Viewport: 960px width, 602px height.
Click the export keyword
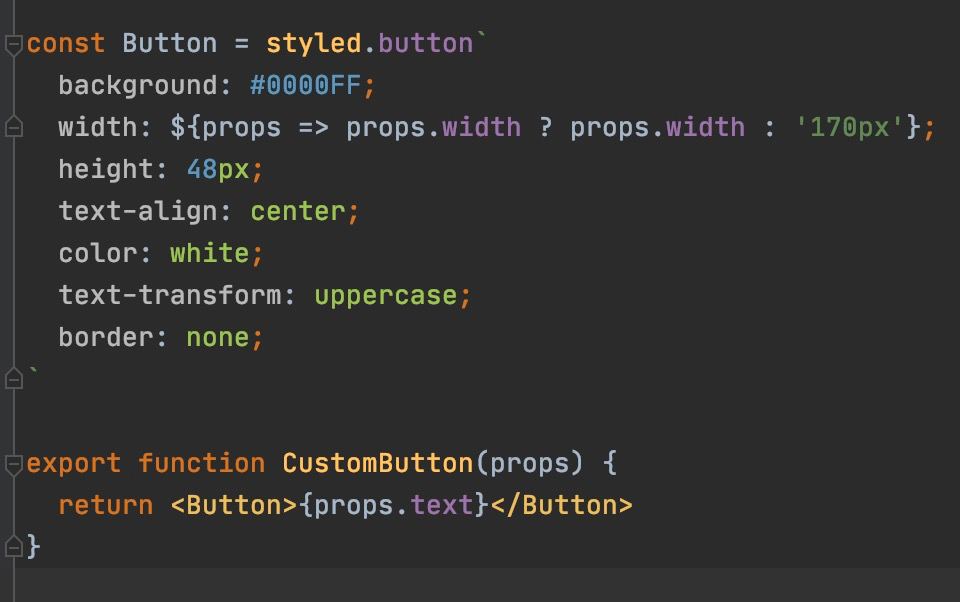pos(74,463)
